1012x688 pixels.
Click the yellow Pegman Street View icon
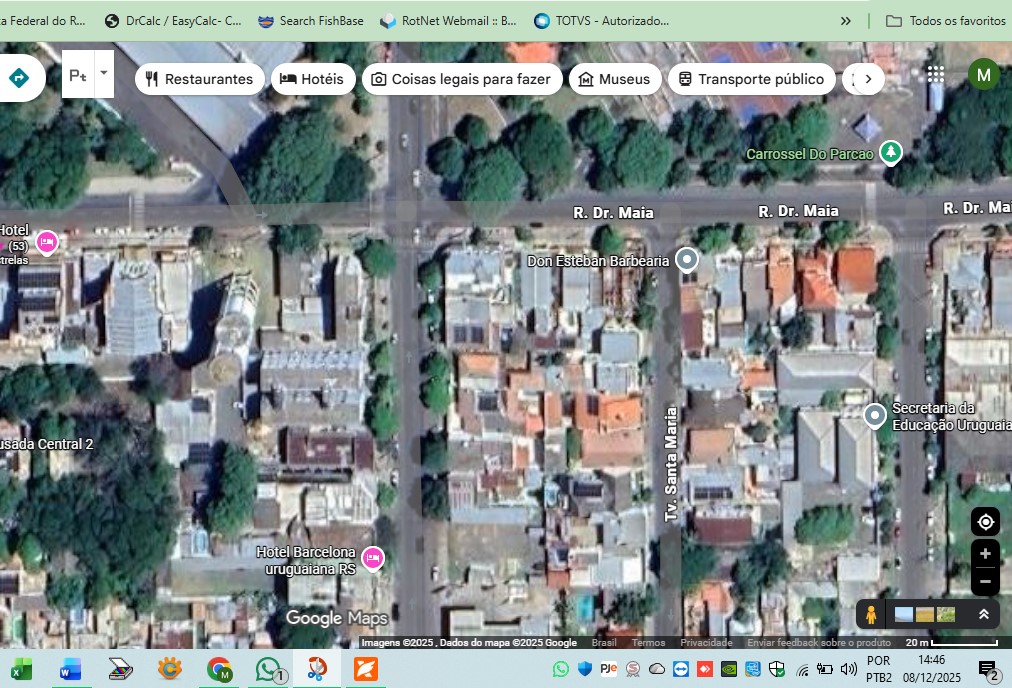click(870, 614)
